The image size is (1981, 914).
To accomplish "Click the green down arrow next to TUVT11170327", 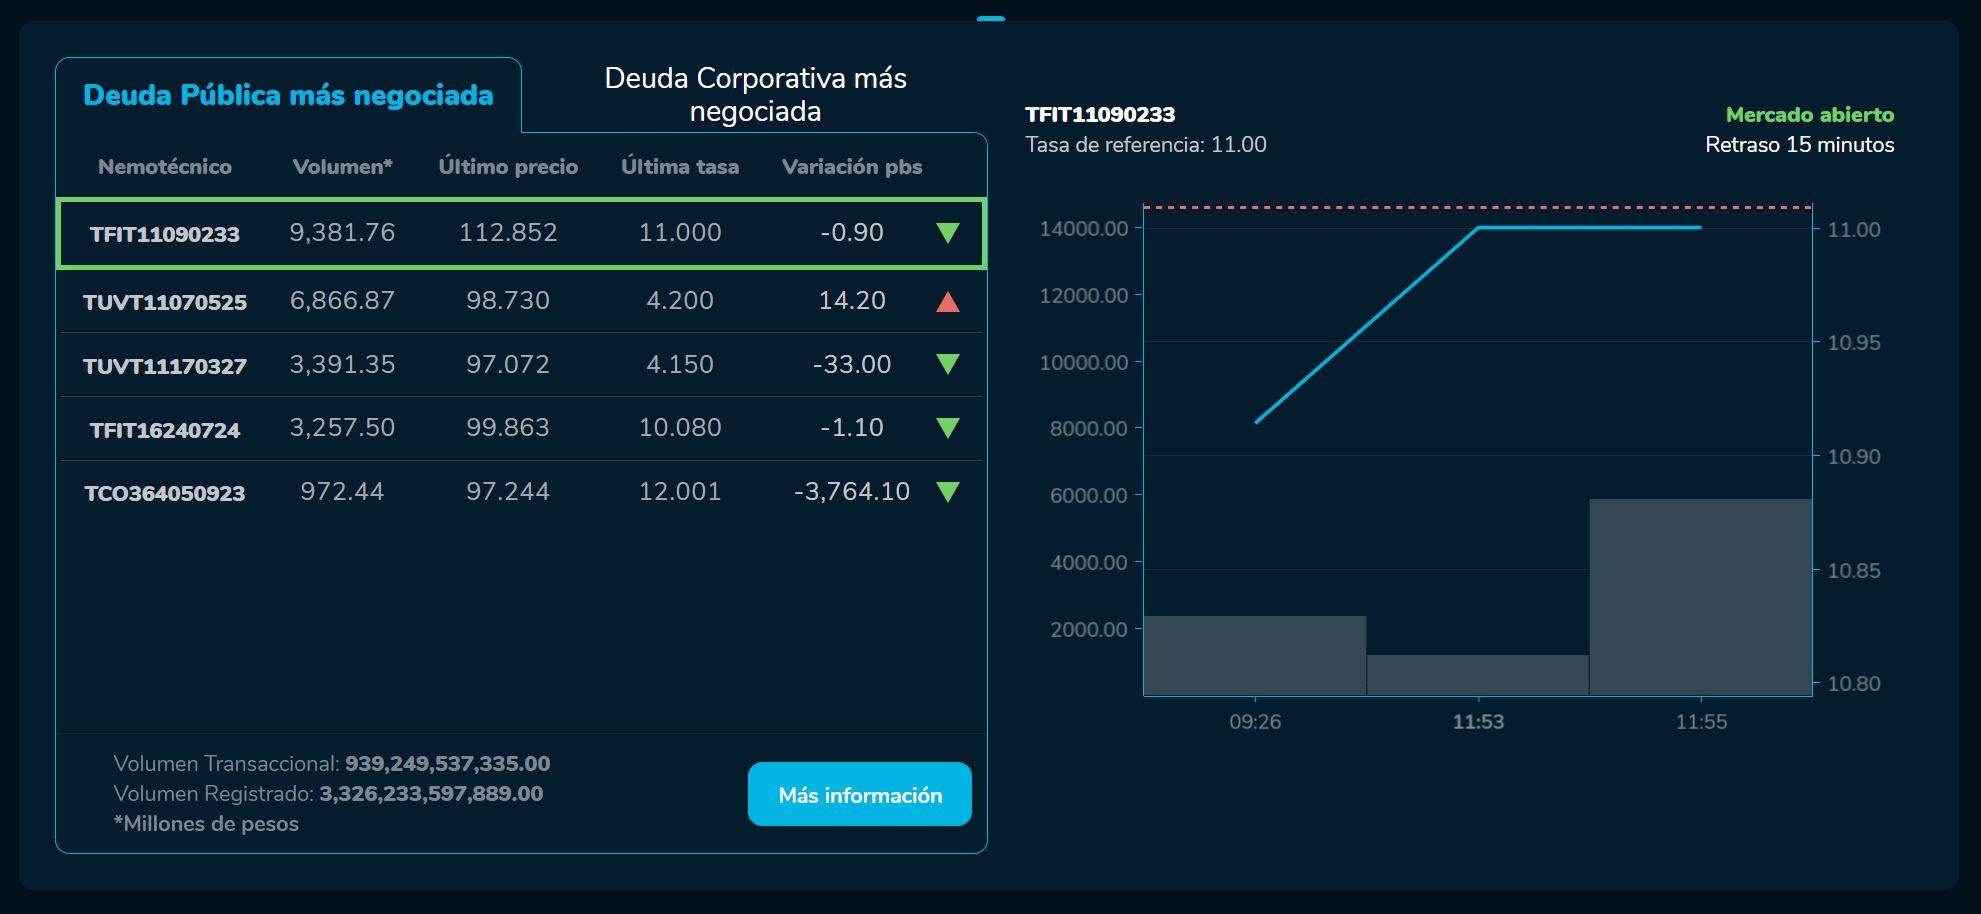I will pyautogui.click(x=948, y=365).
